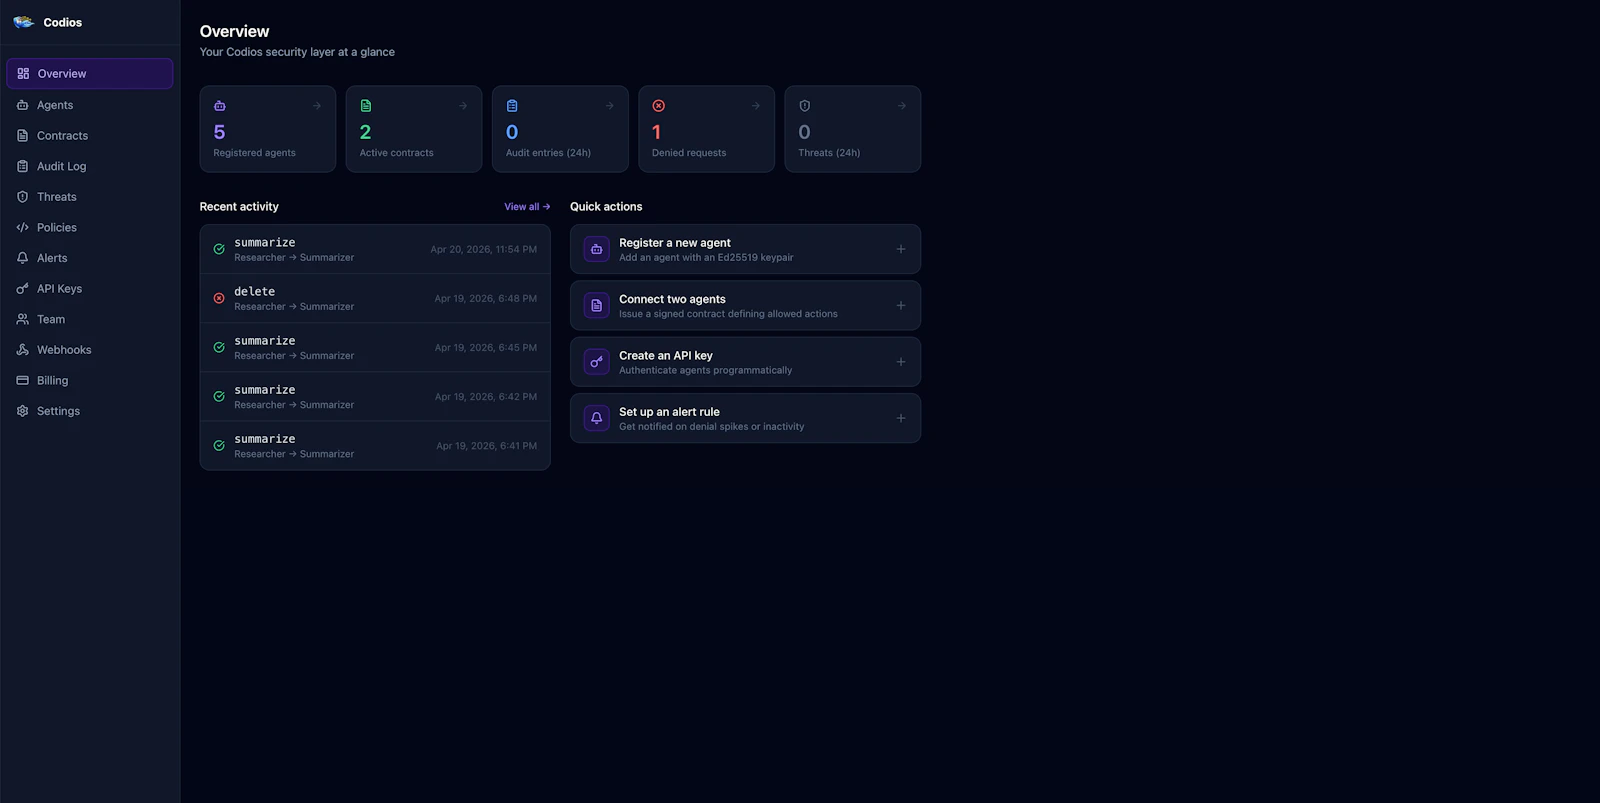Screen dimensions: 1600x803
Task: Click the Contracts document icon in sidebar
Action: click(22, 136)
